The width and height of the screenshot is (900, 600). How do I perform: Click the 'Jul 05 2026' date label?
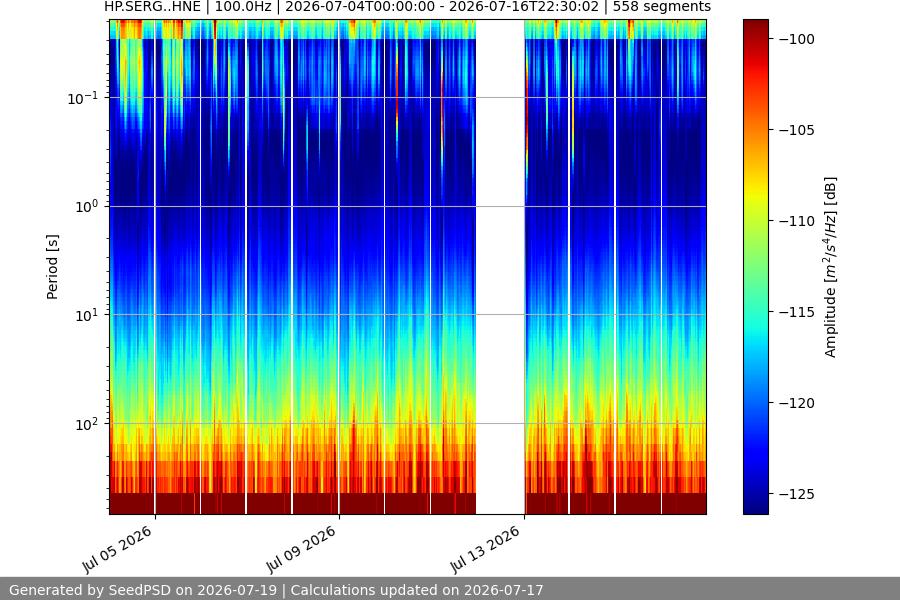click(x=117, y=549)
